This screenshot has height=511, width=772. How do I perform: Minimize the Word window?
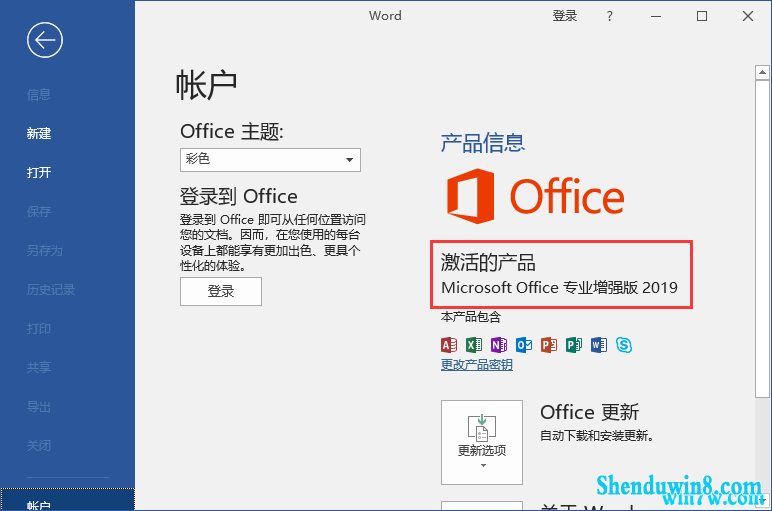(656, 16)
